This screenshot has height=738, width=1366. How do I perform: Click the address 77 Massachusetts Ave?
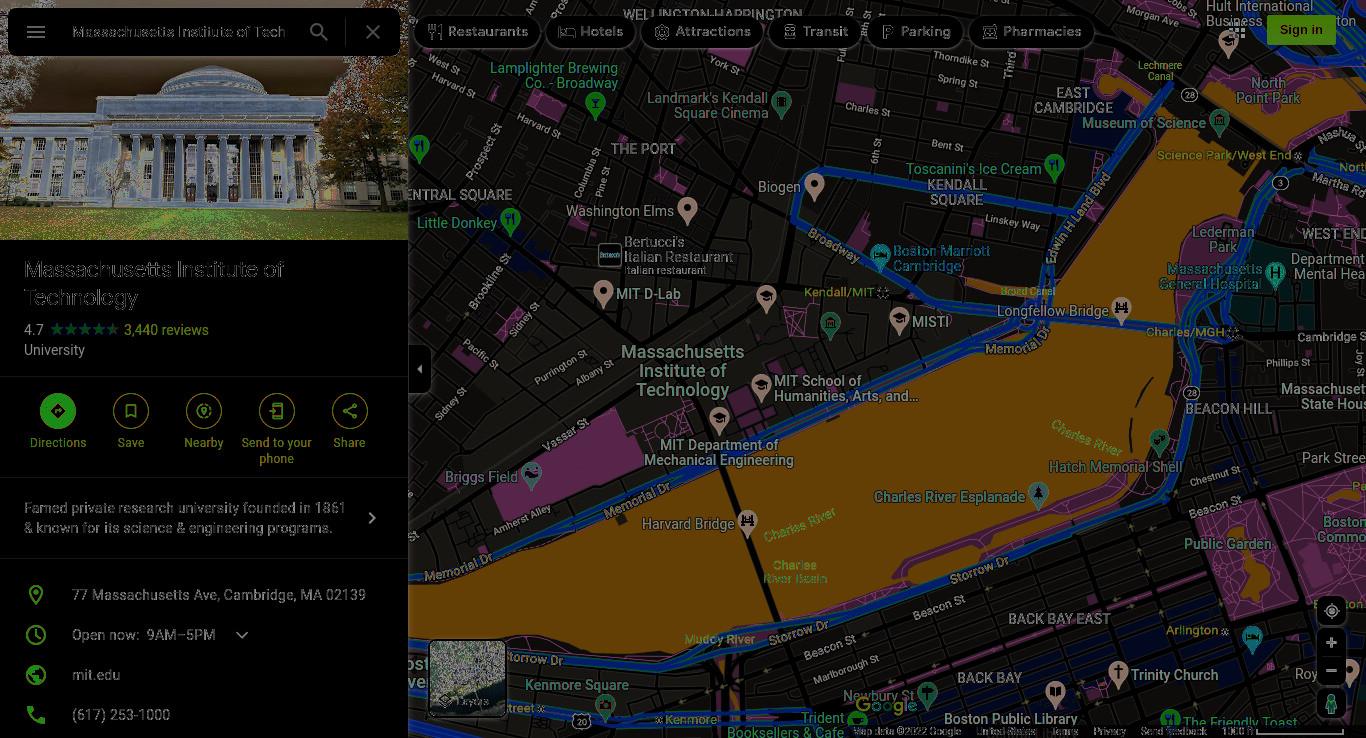[219, 595]
